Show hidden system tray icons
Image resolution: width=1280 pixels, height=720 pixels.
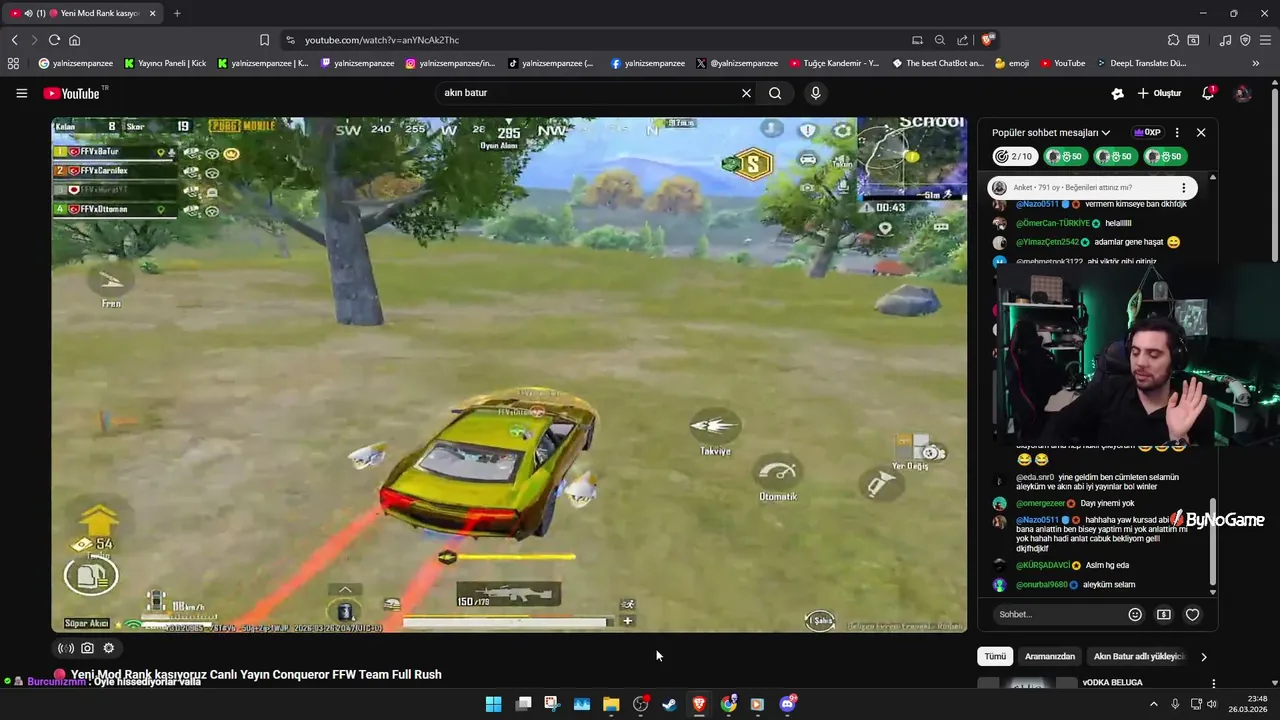pos(1154,704)
